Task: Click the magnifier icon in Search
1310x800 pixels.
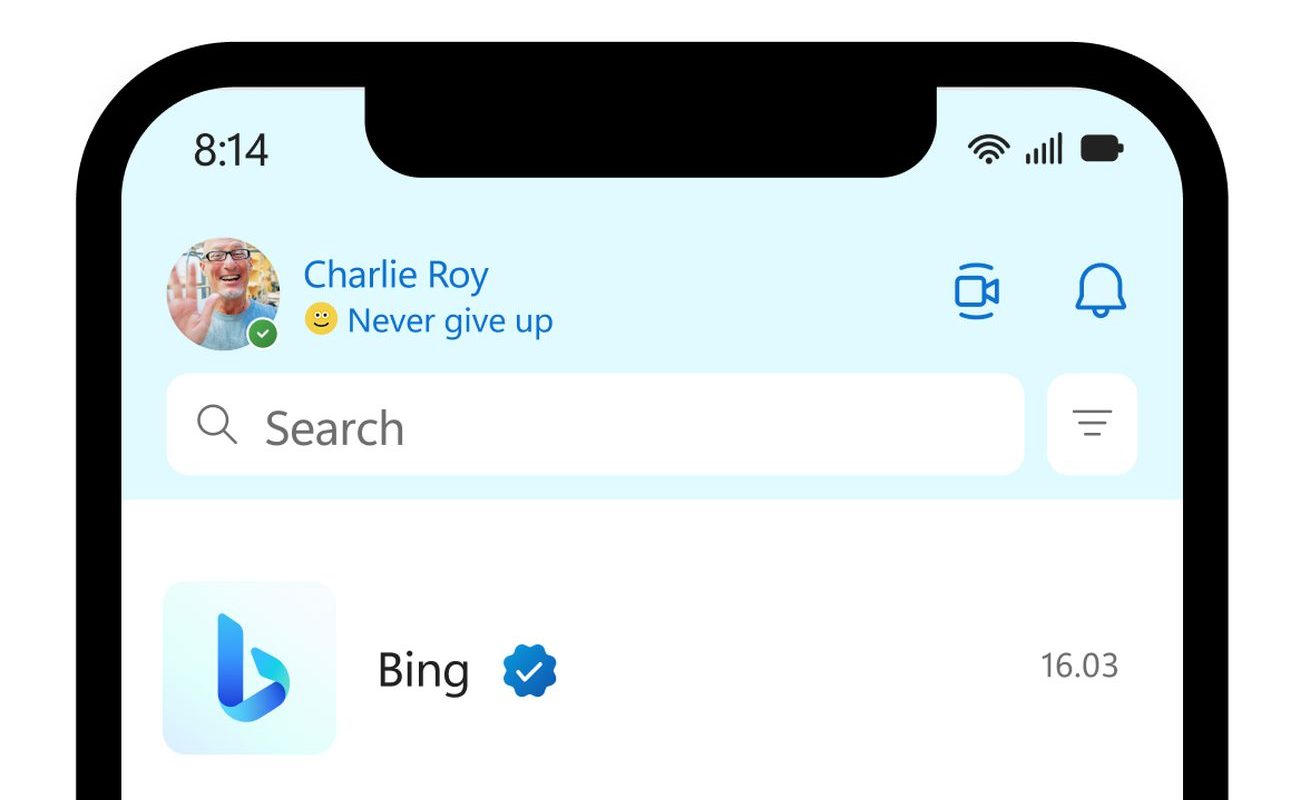Action: pos(217,424)
